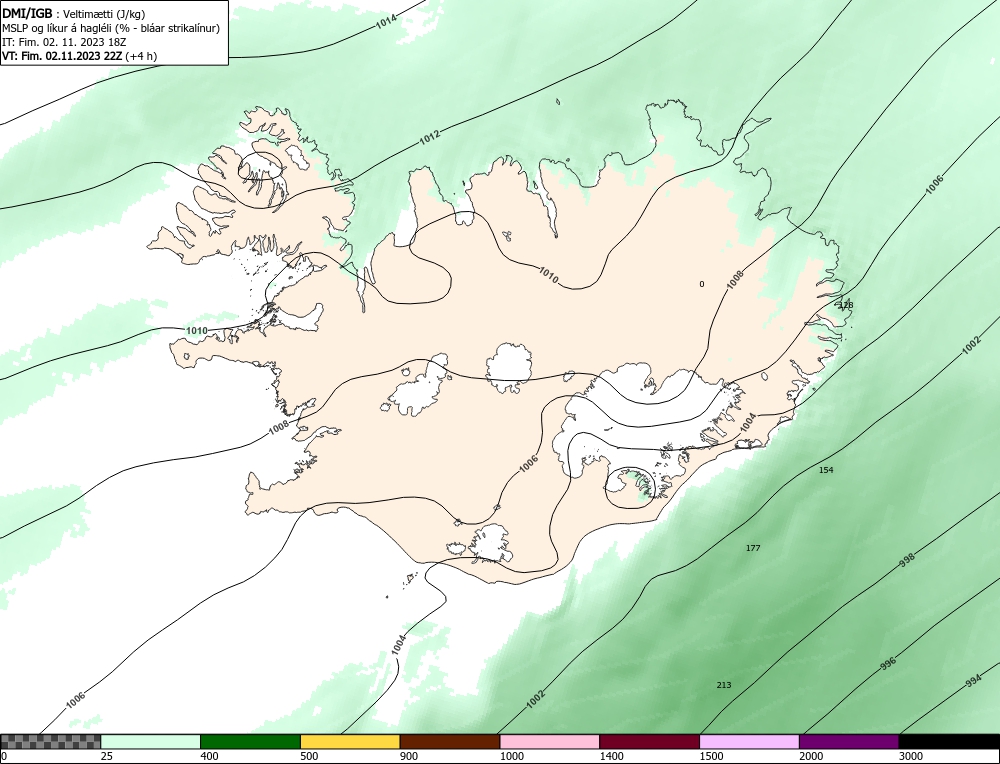Click the legend tick label 900
This screenshot has height=764, width=1000.
point(409,756)
